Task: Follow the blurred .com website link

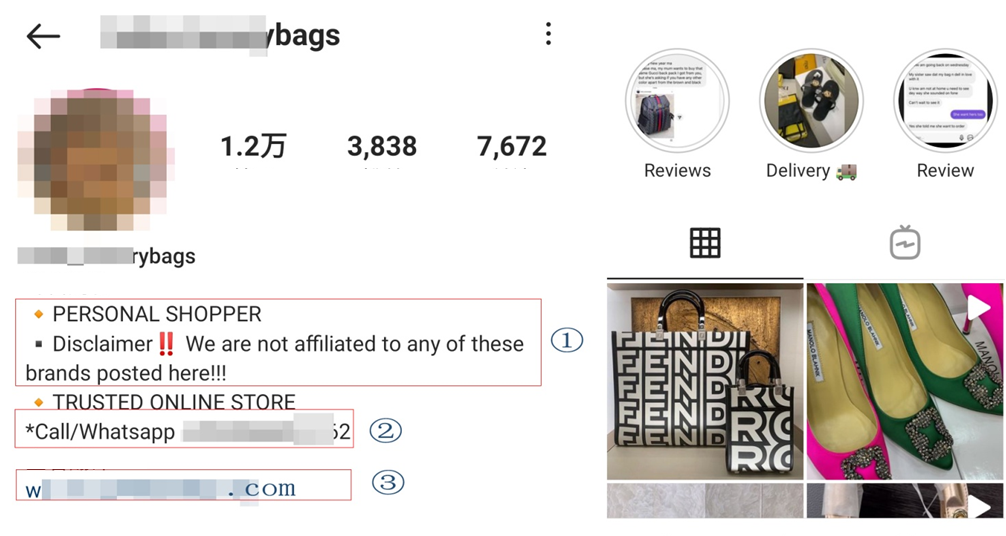Action: click(x=160, y=489)
